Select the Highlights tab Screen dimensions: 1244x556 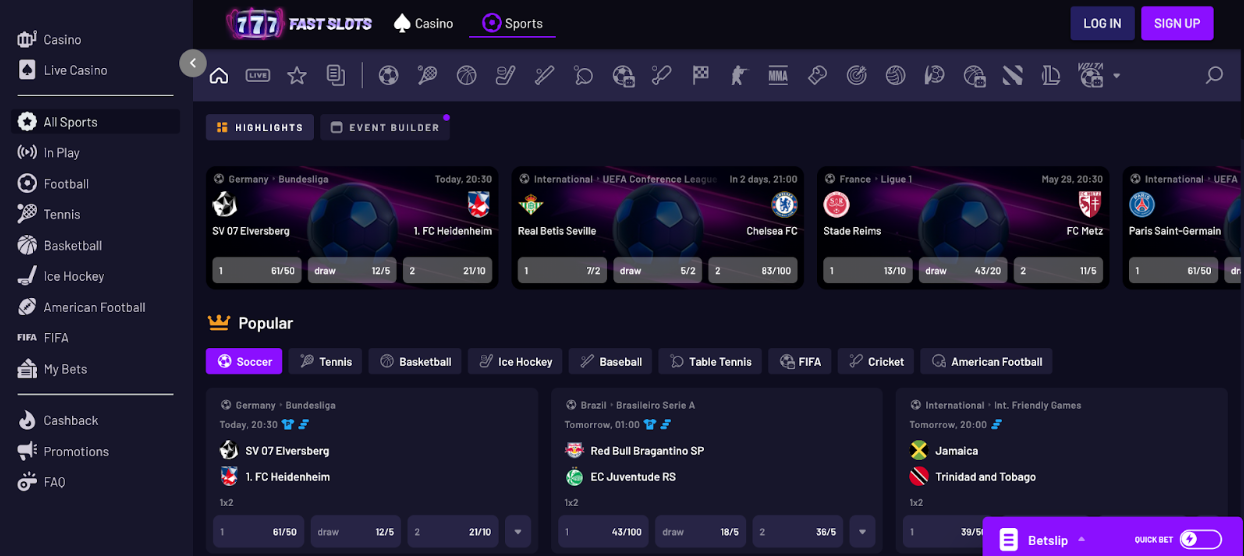[x=260, y=127]
